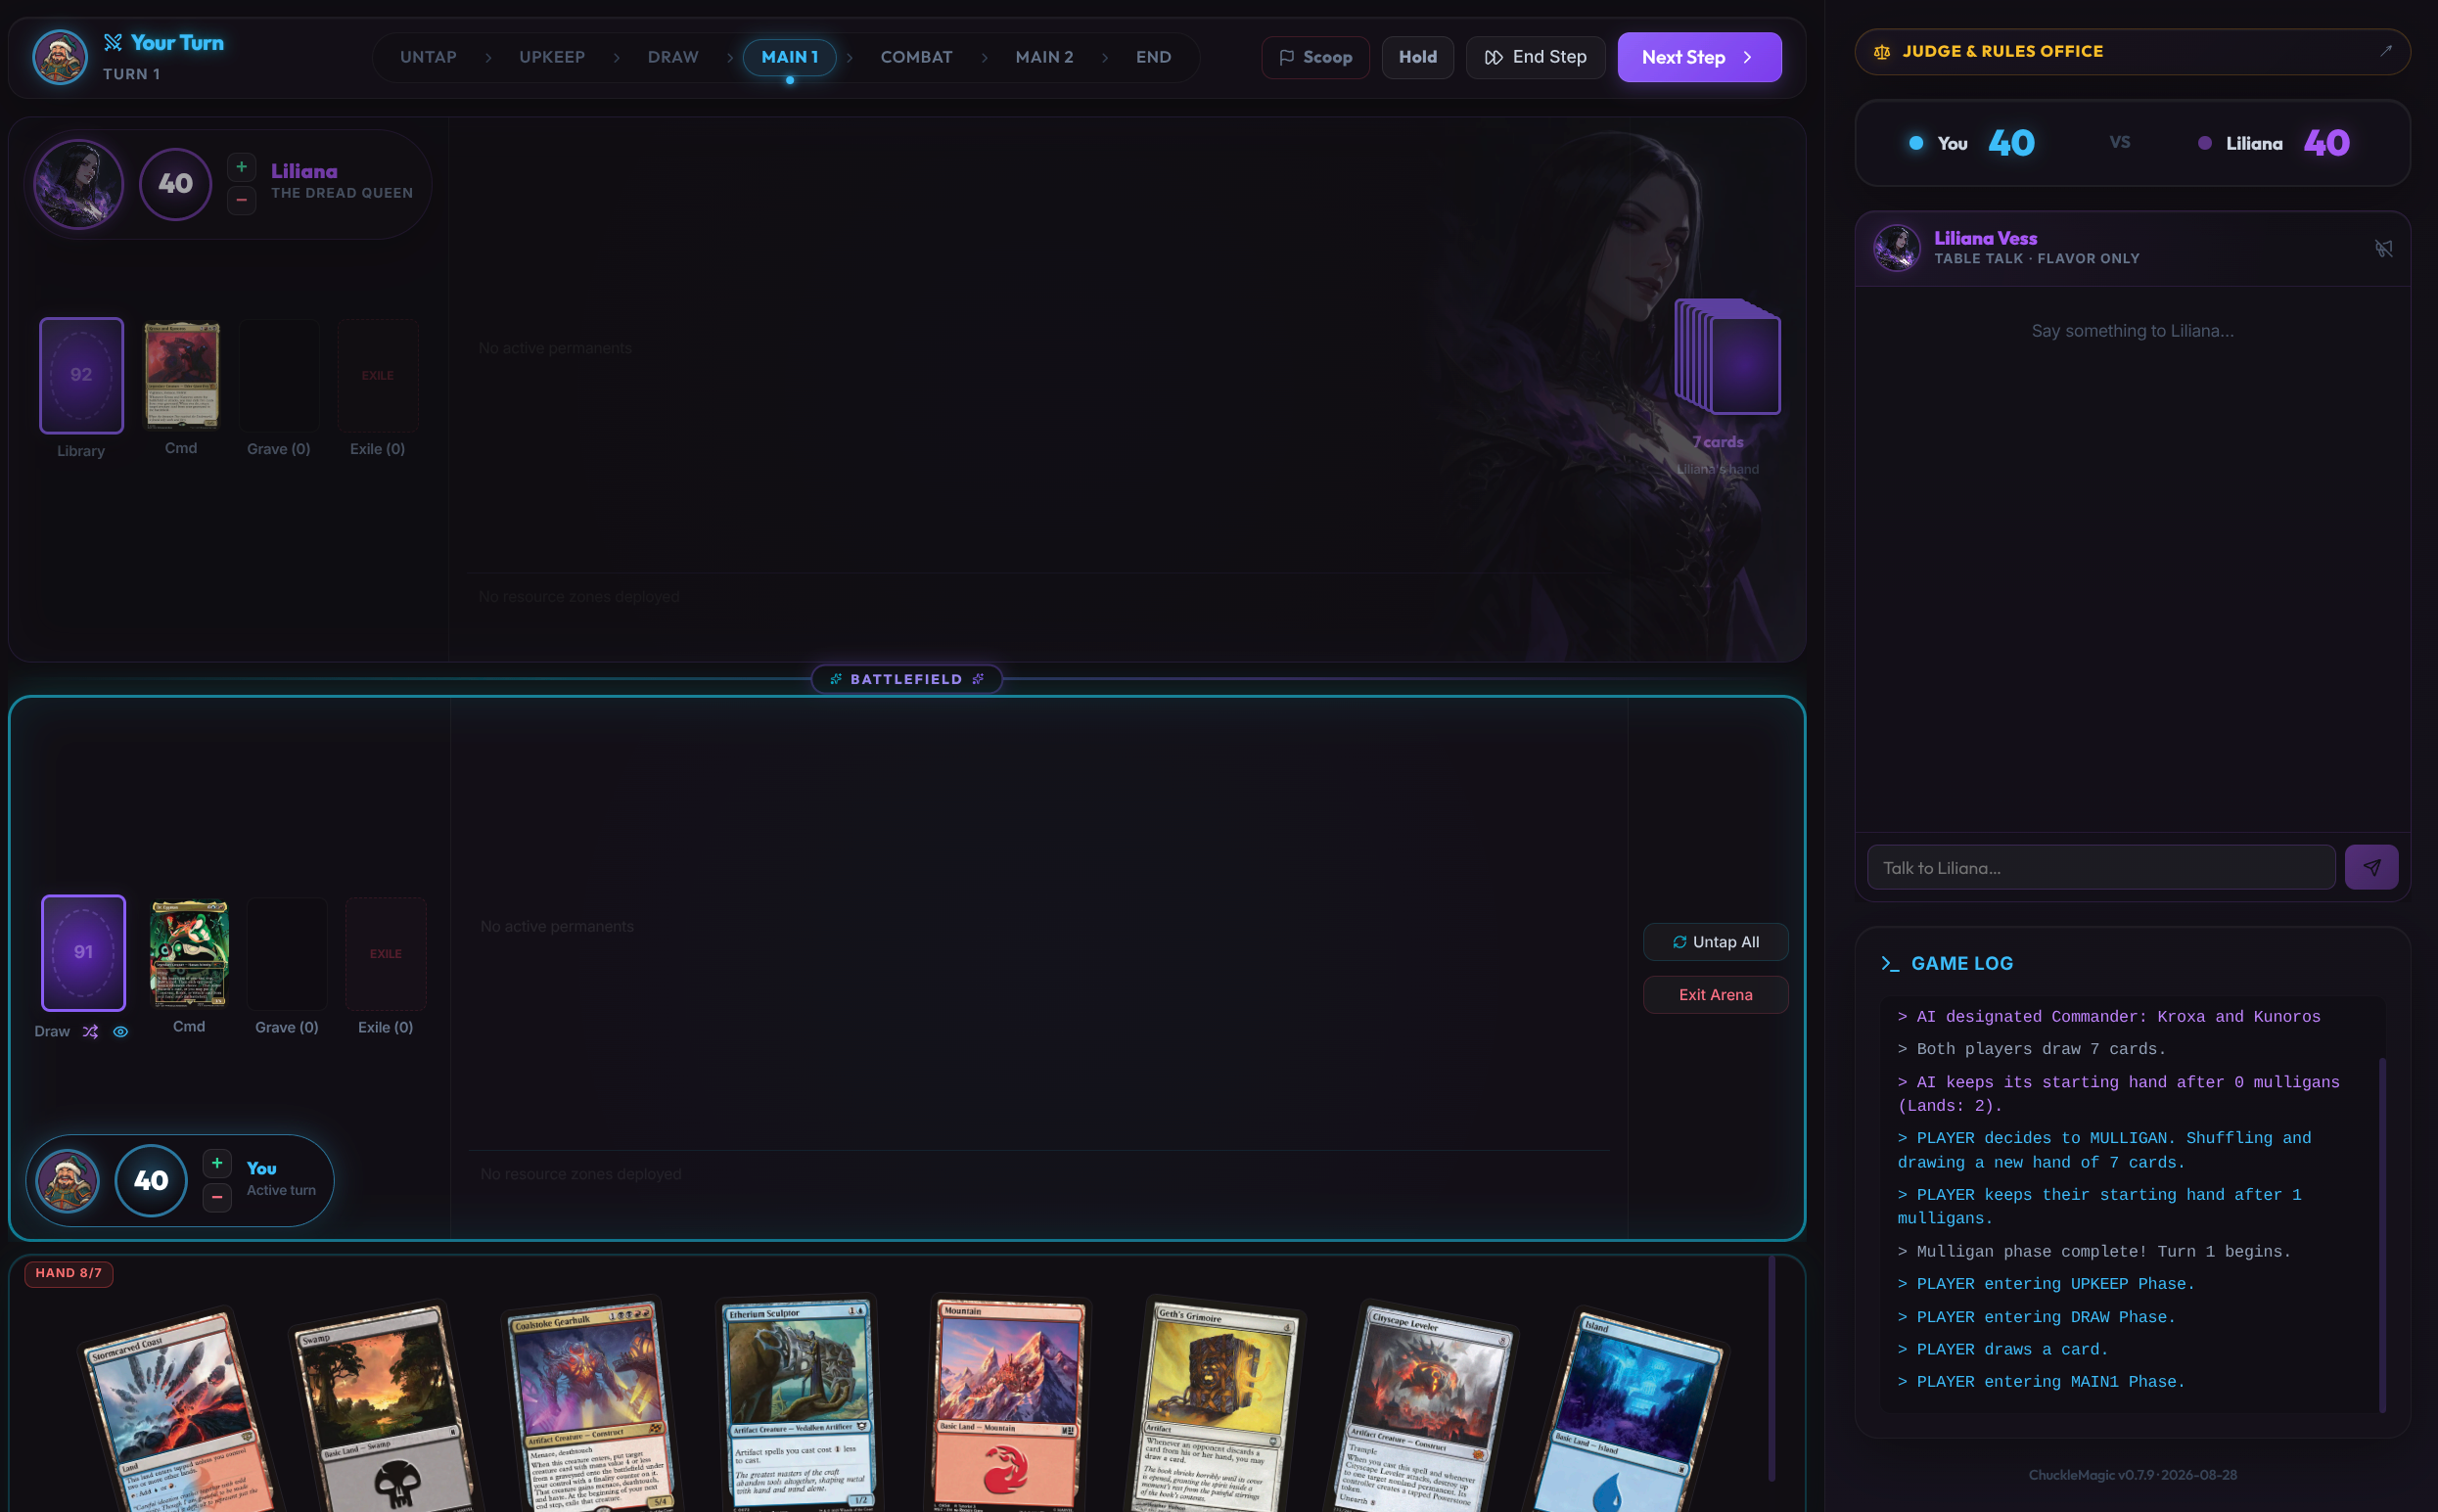Click your avatar beside your life total

68,1180
